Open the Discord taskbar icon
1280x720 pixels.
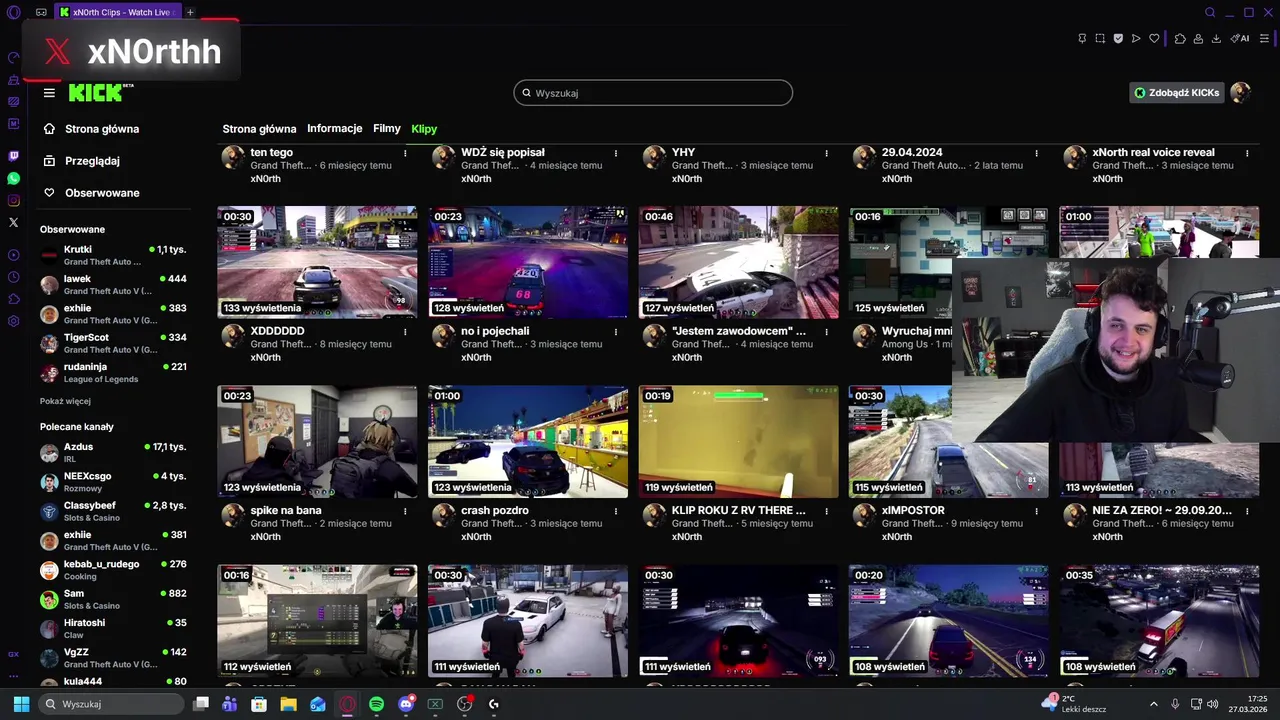pos(406,704)
